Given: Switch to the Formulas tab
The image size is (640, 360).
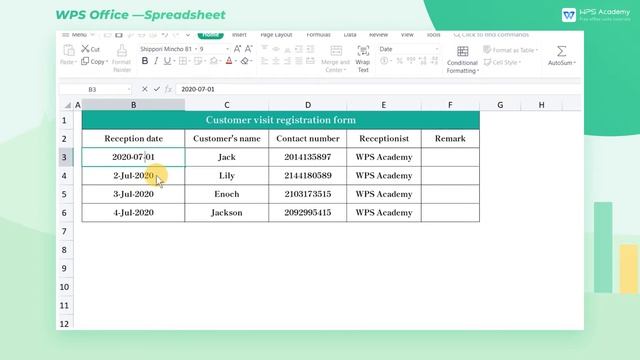Looking at the screenshot, I should pos(318,35).
